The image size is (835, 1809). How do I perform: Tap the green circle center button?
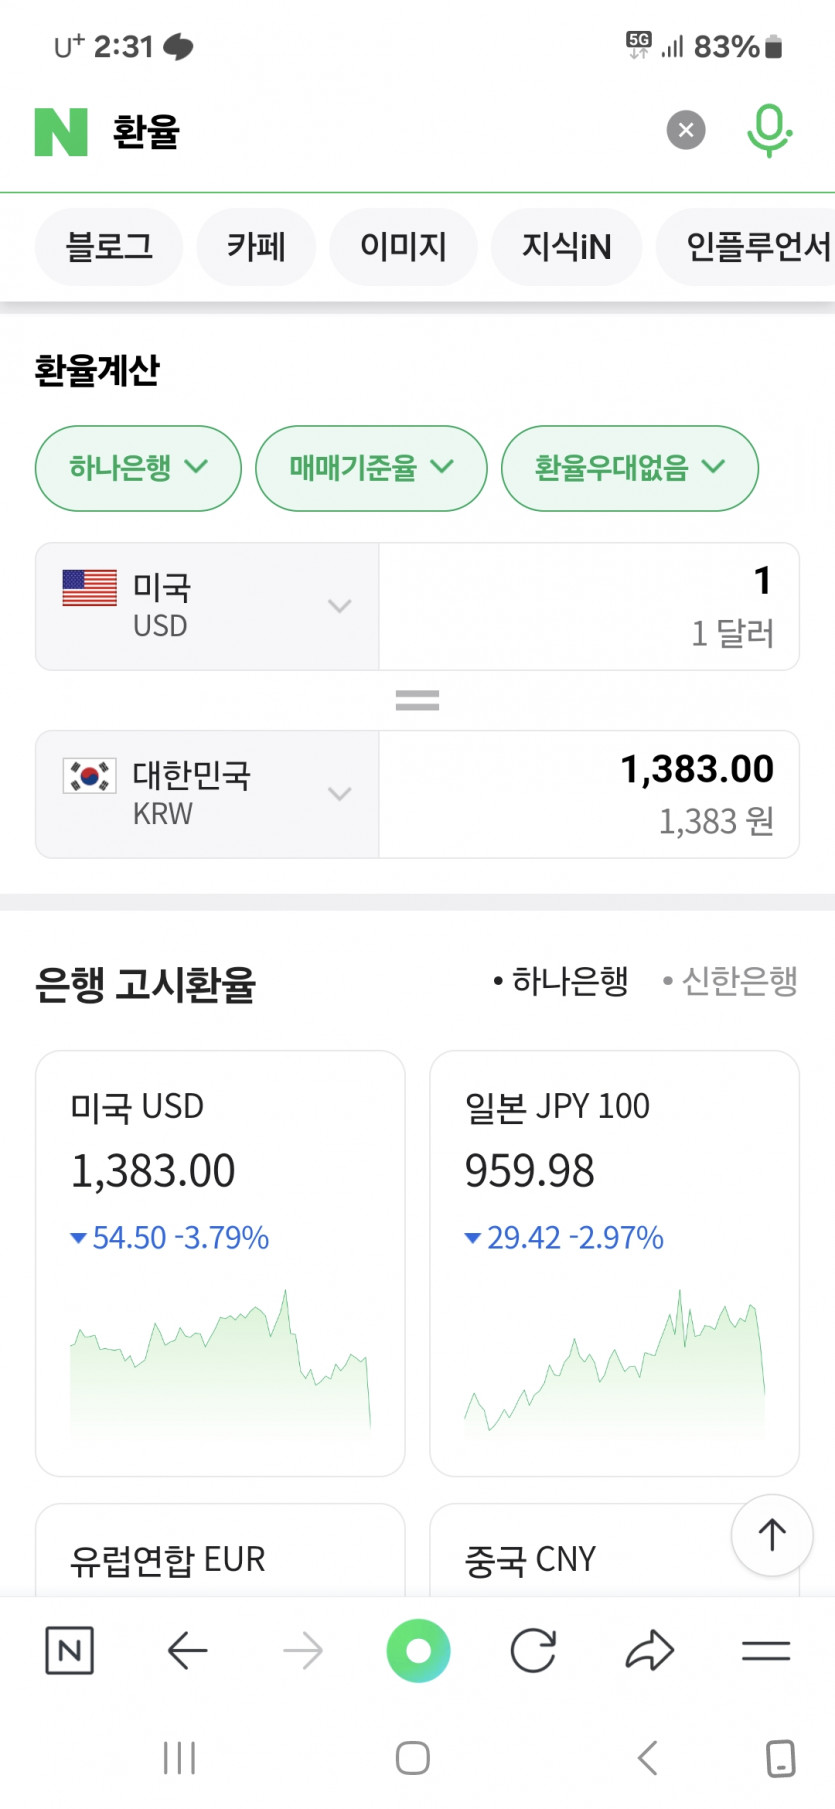click(418, 1650)
